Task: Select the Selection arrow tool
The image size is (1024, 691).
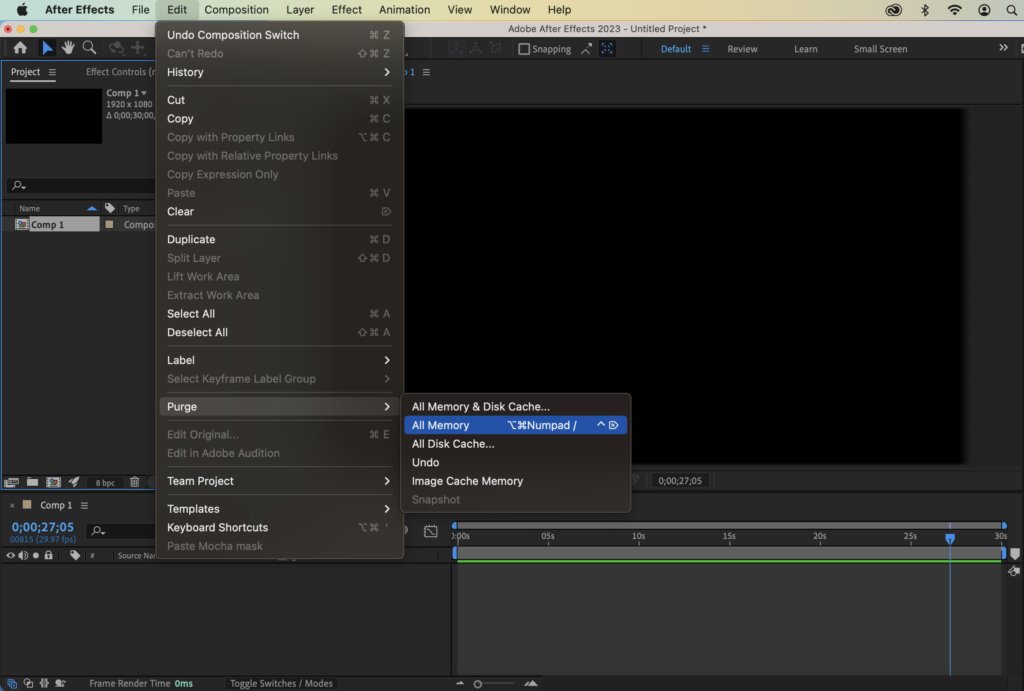Action: (x=47, y=48)
